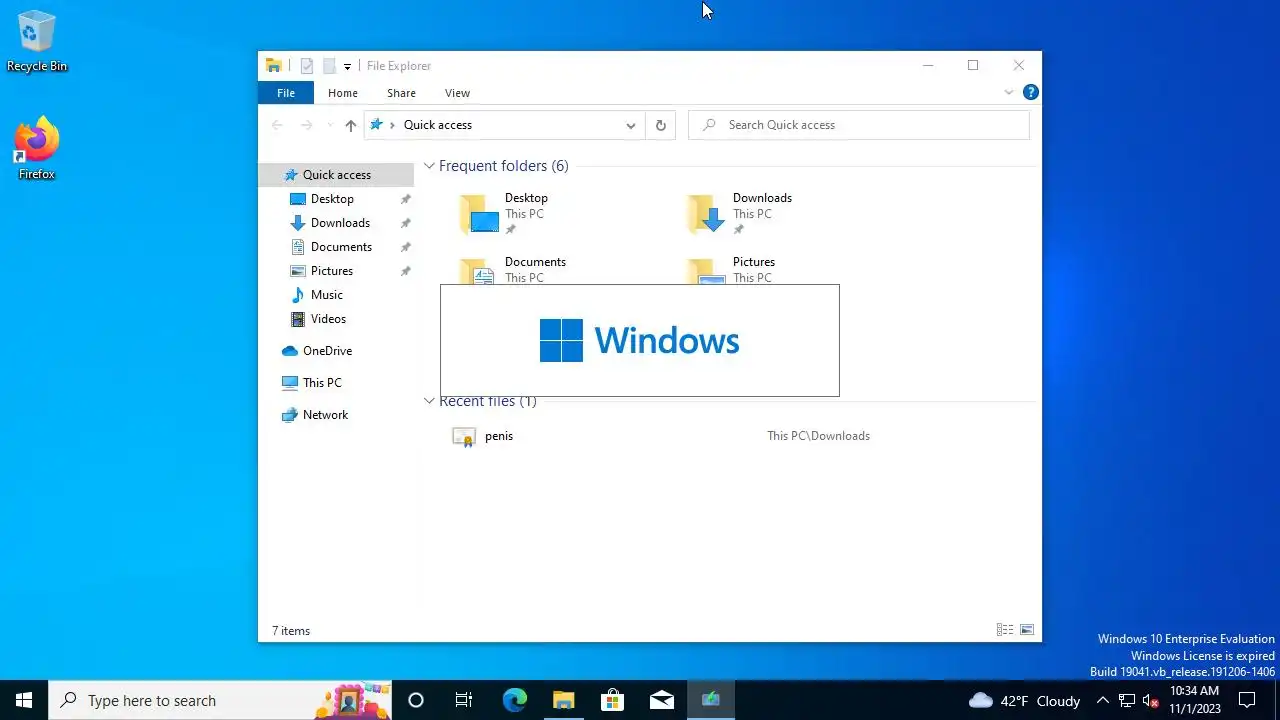
Task: Select Desktop in the navigation pane
Action: click(x=332, y=199)
